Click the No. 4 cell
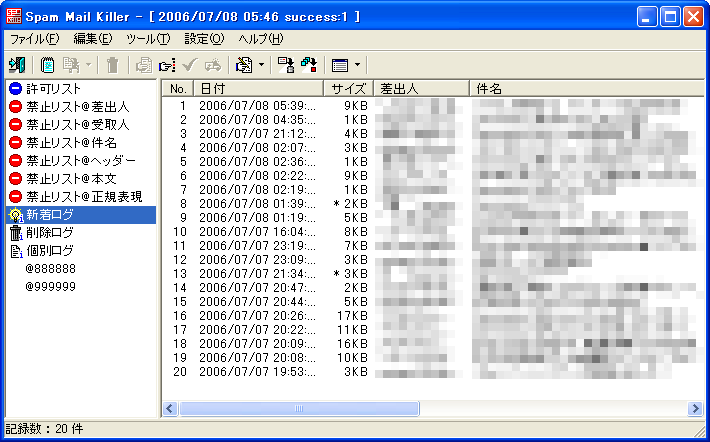 click(183, 148)
